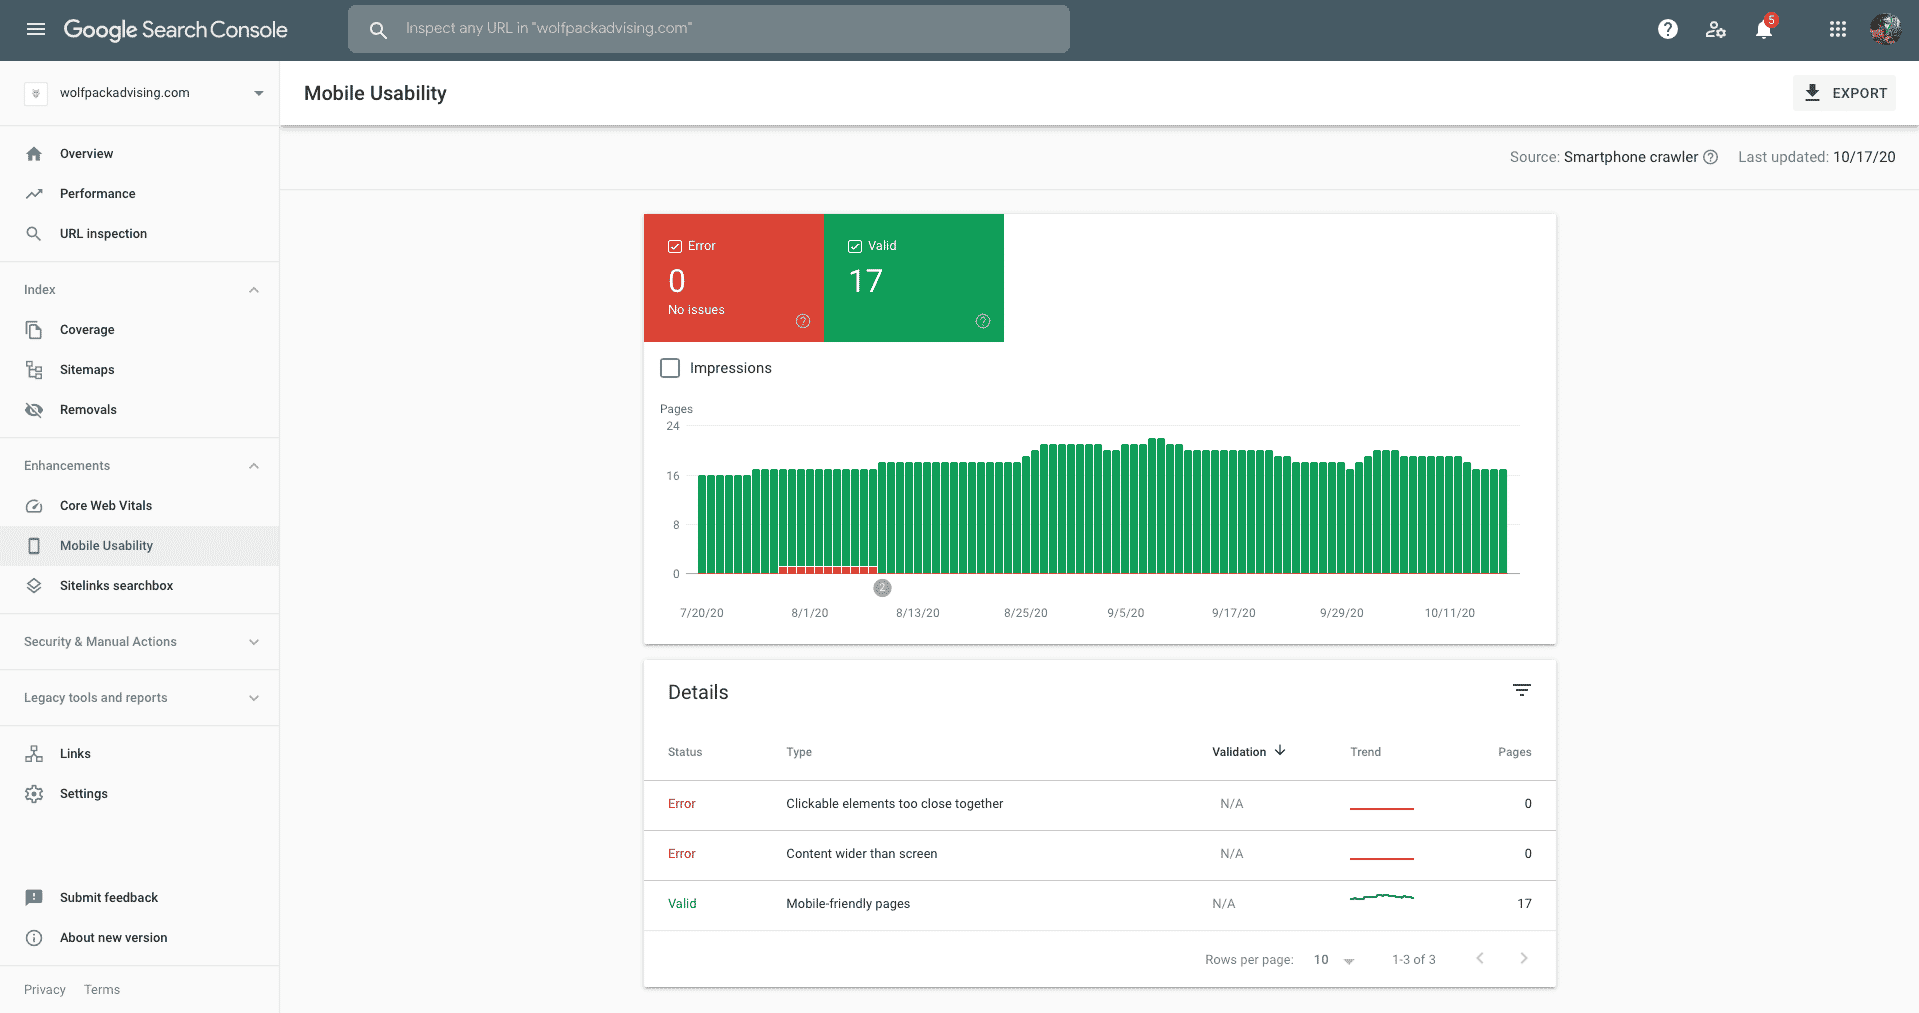Click the Performance trend icon
1919x1013 pixels.
coord(34,194)
